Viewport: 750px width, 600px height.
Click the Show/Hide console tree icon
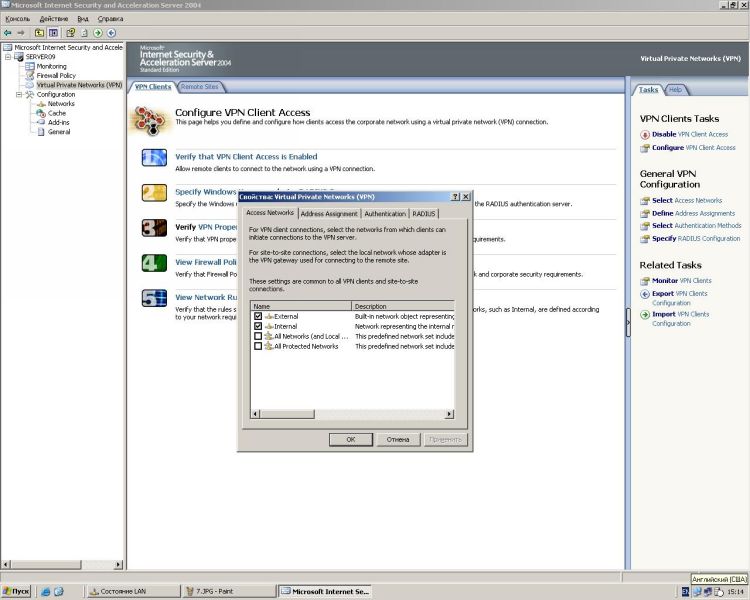coord(53,33)
